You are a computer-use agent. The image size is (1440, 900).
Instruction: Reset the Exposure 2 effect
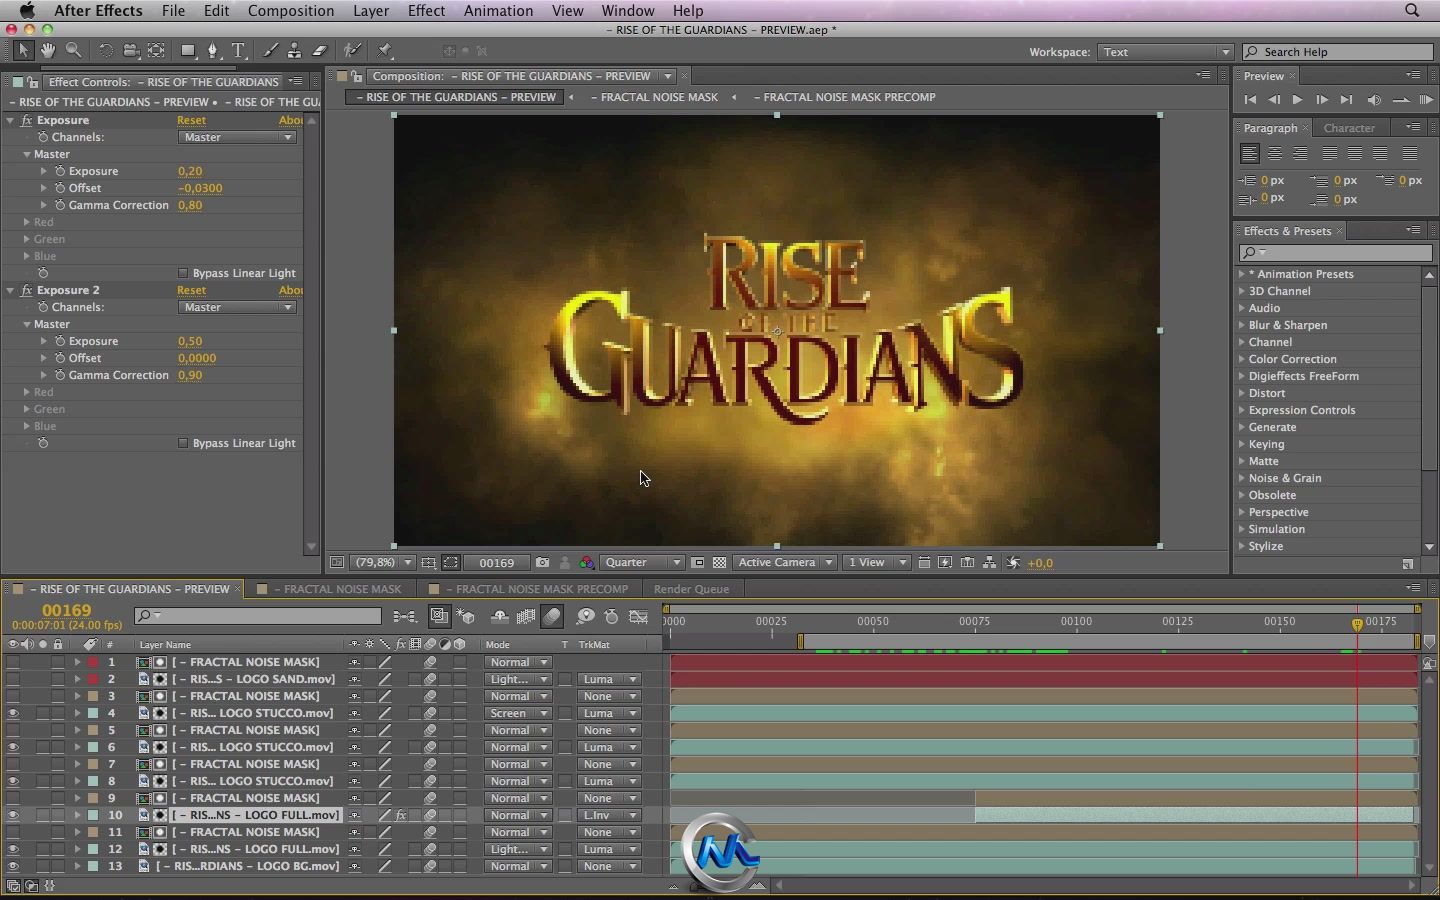(191, 290)
